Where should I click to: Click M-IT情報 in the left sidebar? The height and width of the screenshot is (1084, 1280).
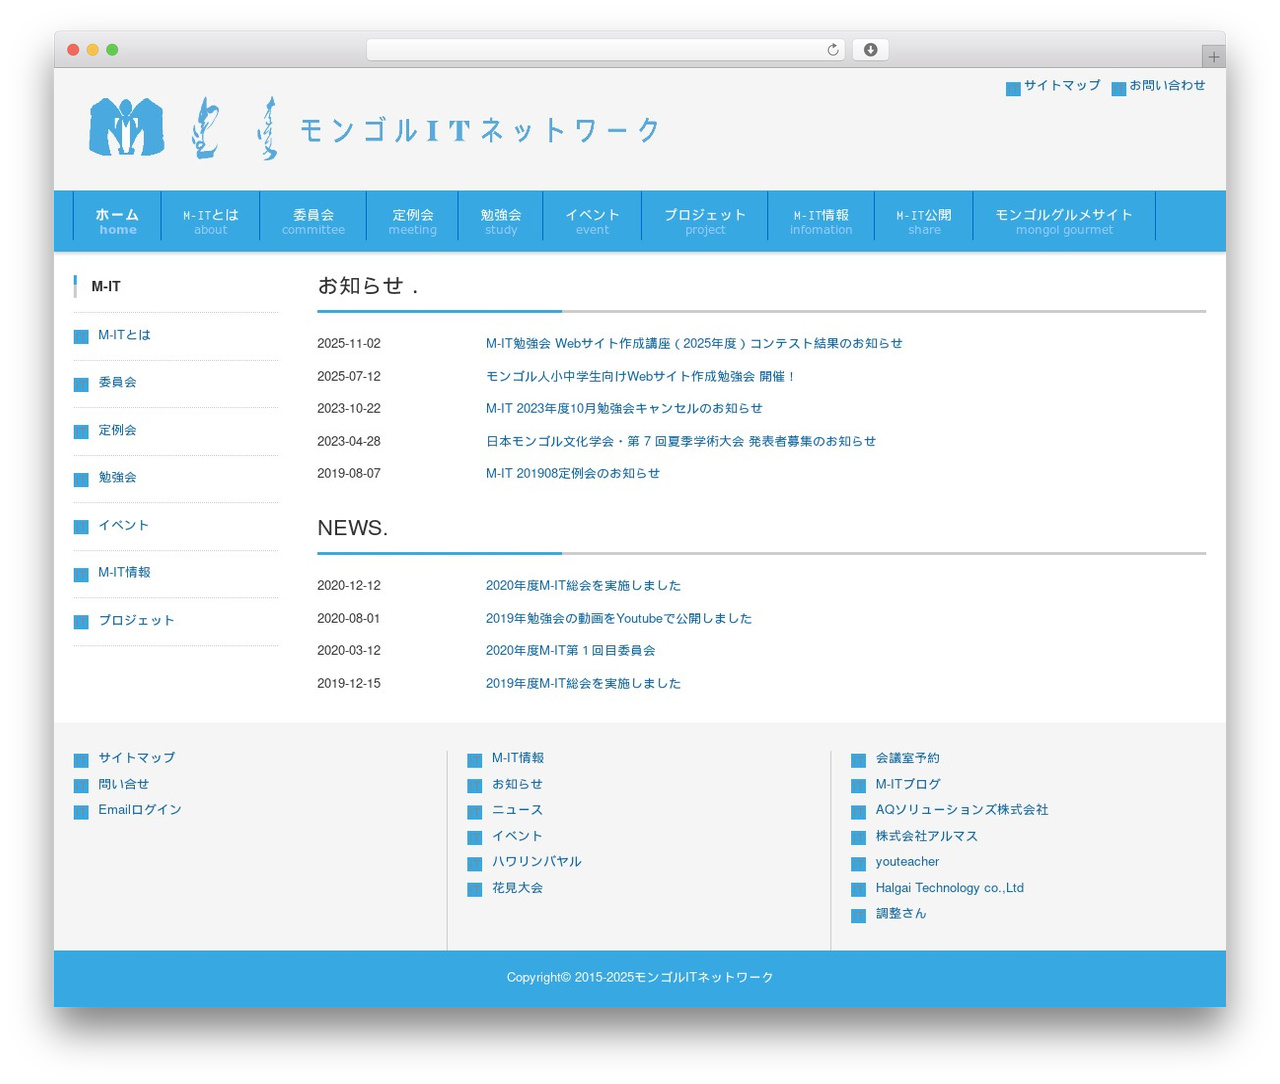[124, 572]
